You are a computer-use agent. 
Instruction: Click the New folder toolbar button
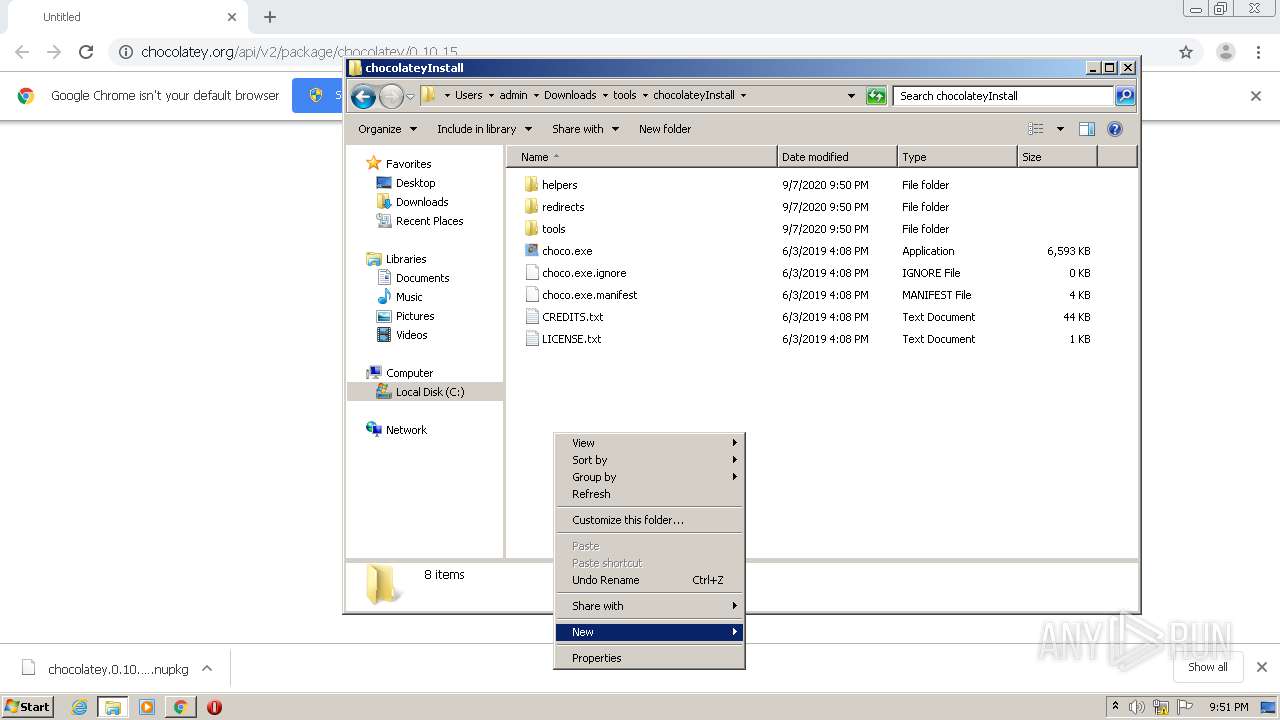665,129
